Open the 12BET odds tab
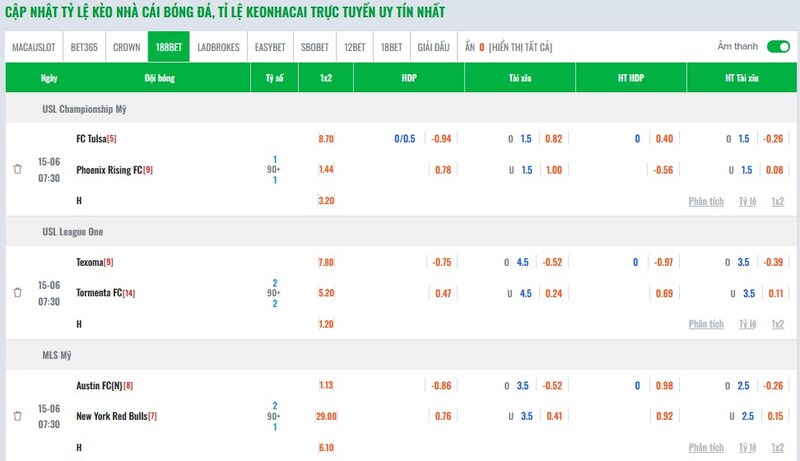This screenshot has height=461, width=800. coord(355,47)
